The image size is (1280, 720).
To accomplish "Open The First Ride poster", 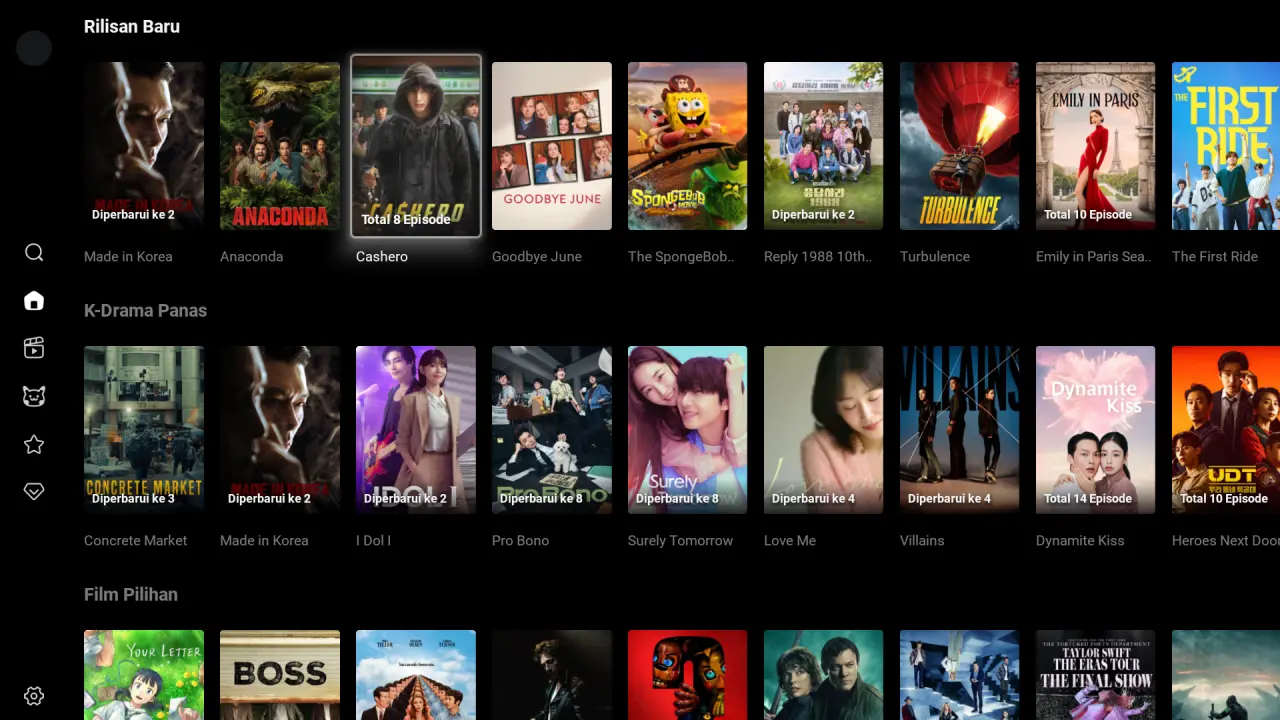I will click(1226, 146).
